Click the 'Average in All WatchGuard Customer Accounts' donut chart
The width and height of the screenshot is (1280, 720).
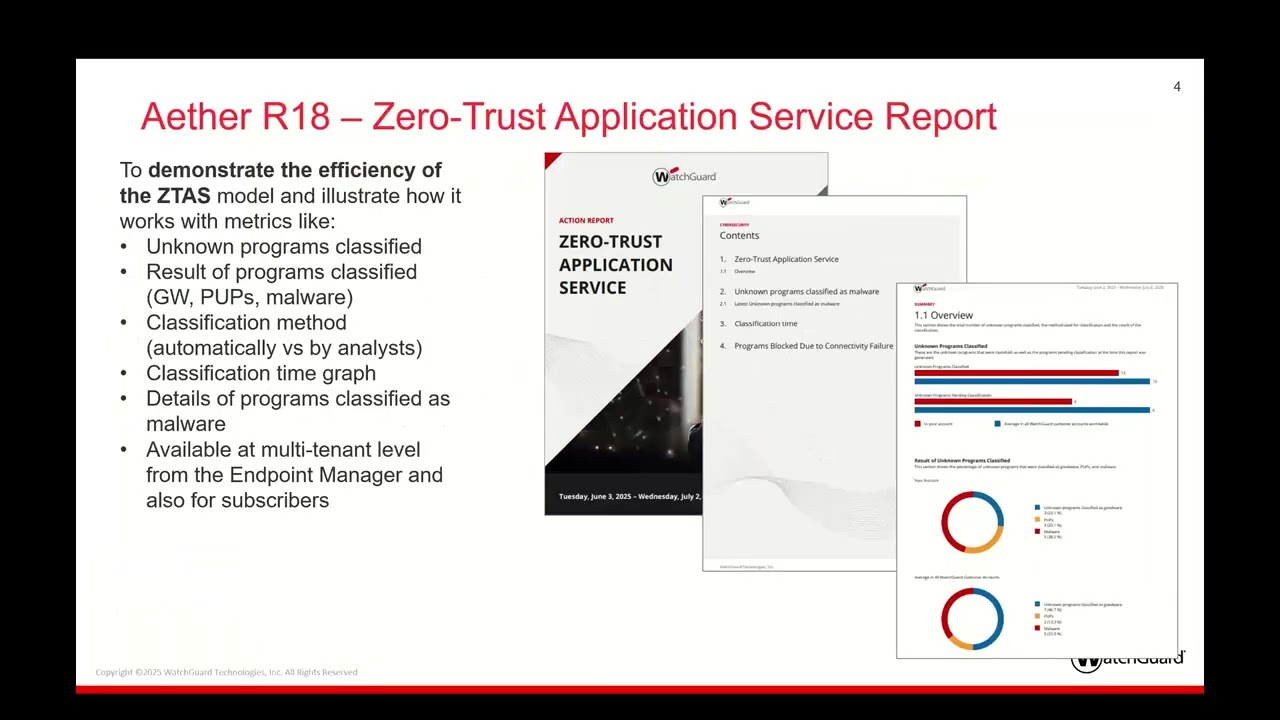coord(972,619)
